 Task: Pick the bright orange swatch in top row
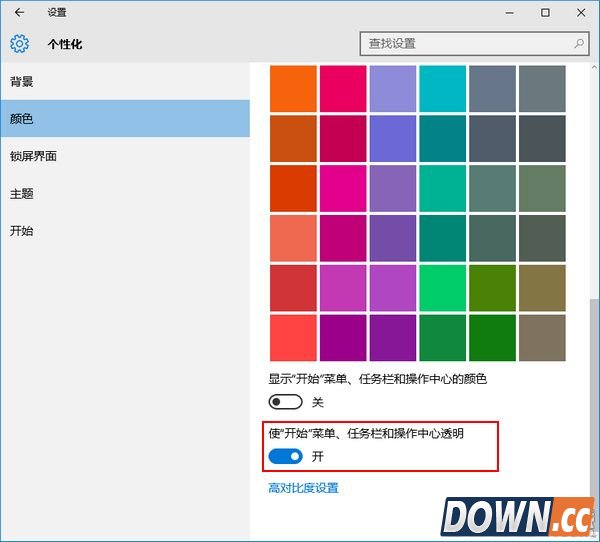tap(293, 89)
